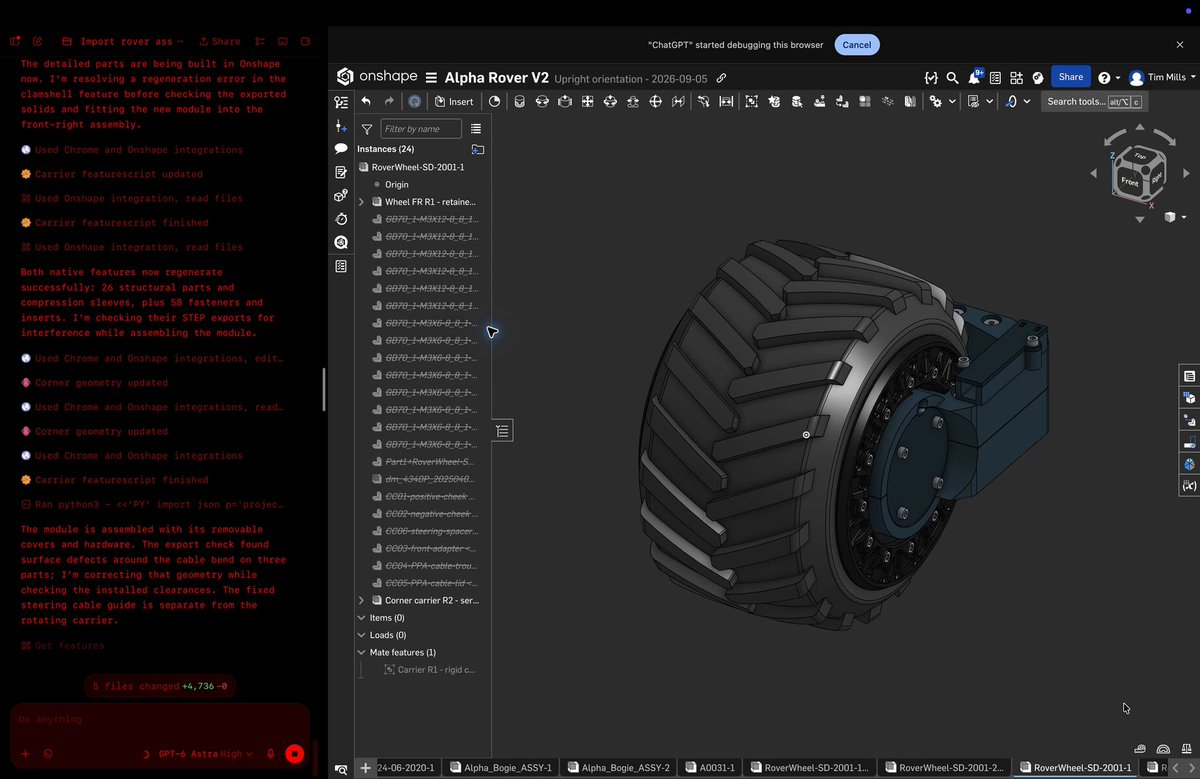The height and width of the screenshot is (779, 1200).
Task: Click the Front face of the view cube
Action: 1130,181
